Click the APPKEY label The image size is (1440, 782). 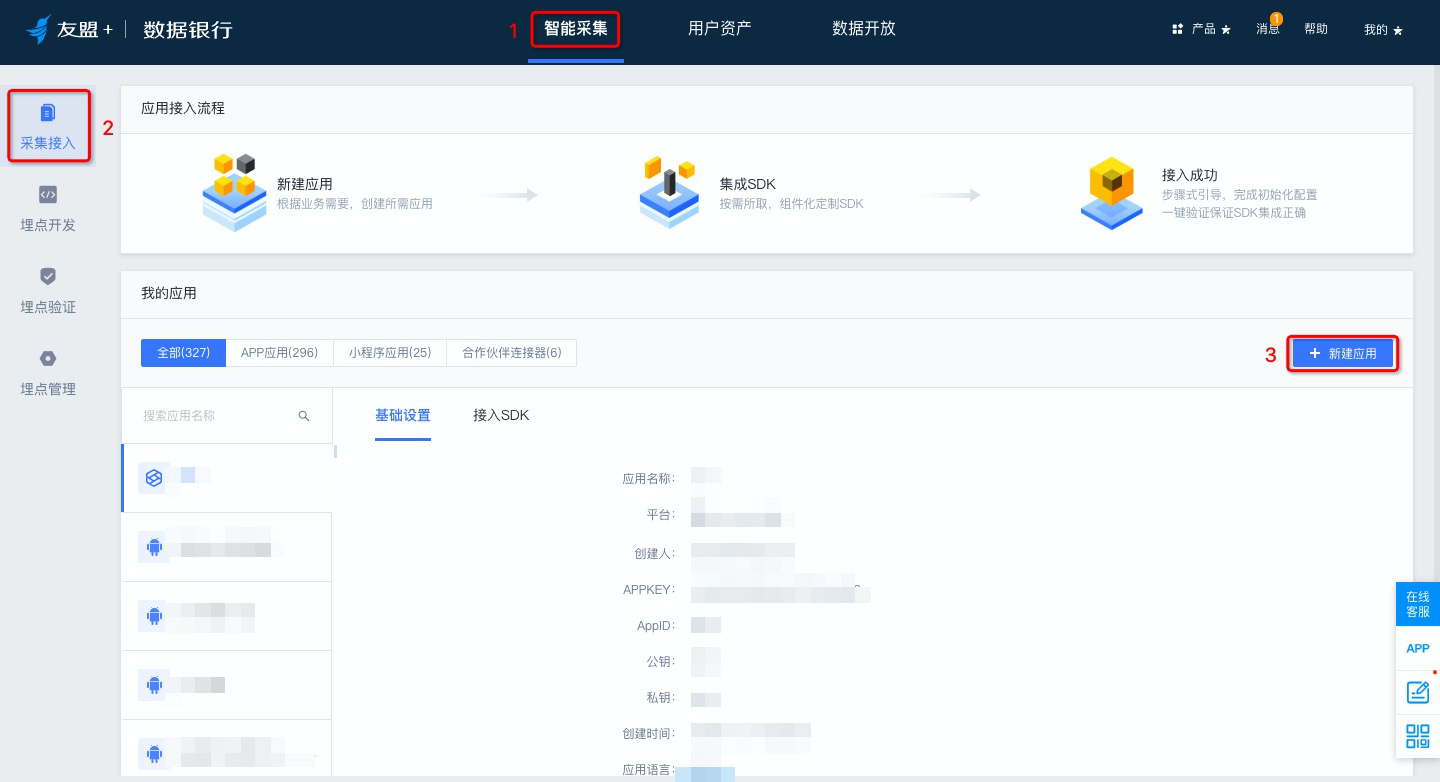tap(649, 589)
